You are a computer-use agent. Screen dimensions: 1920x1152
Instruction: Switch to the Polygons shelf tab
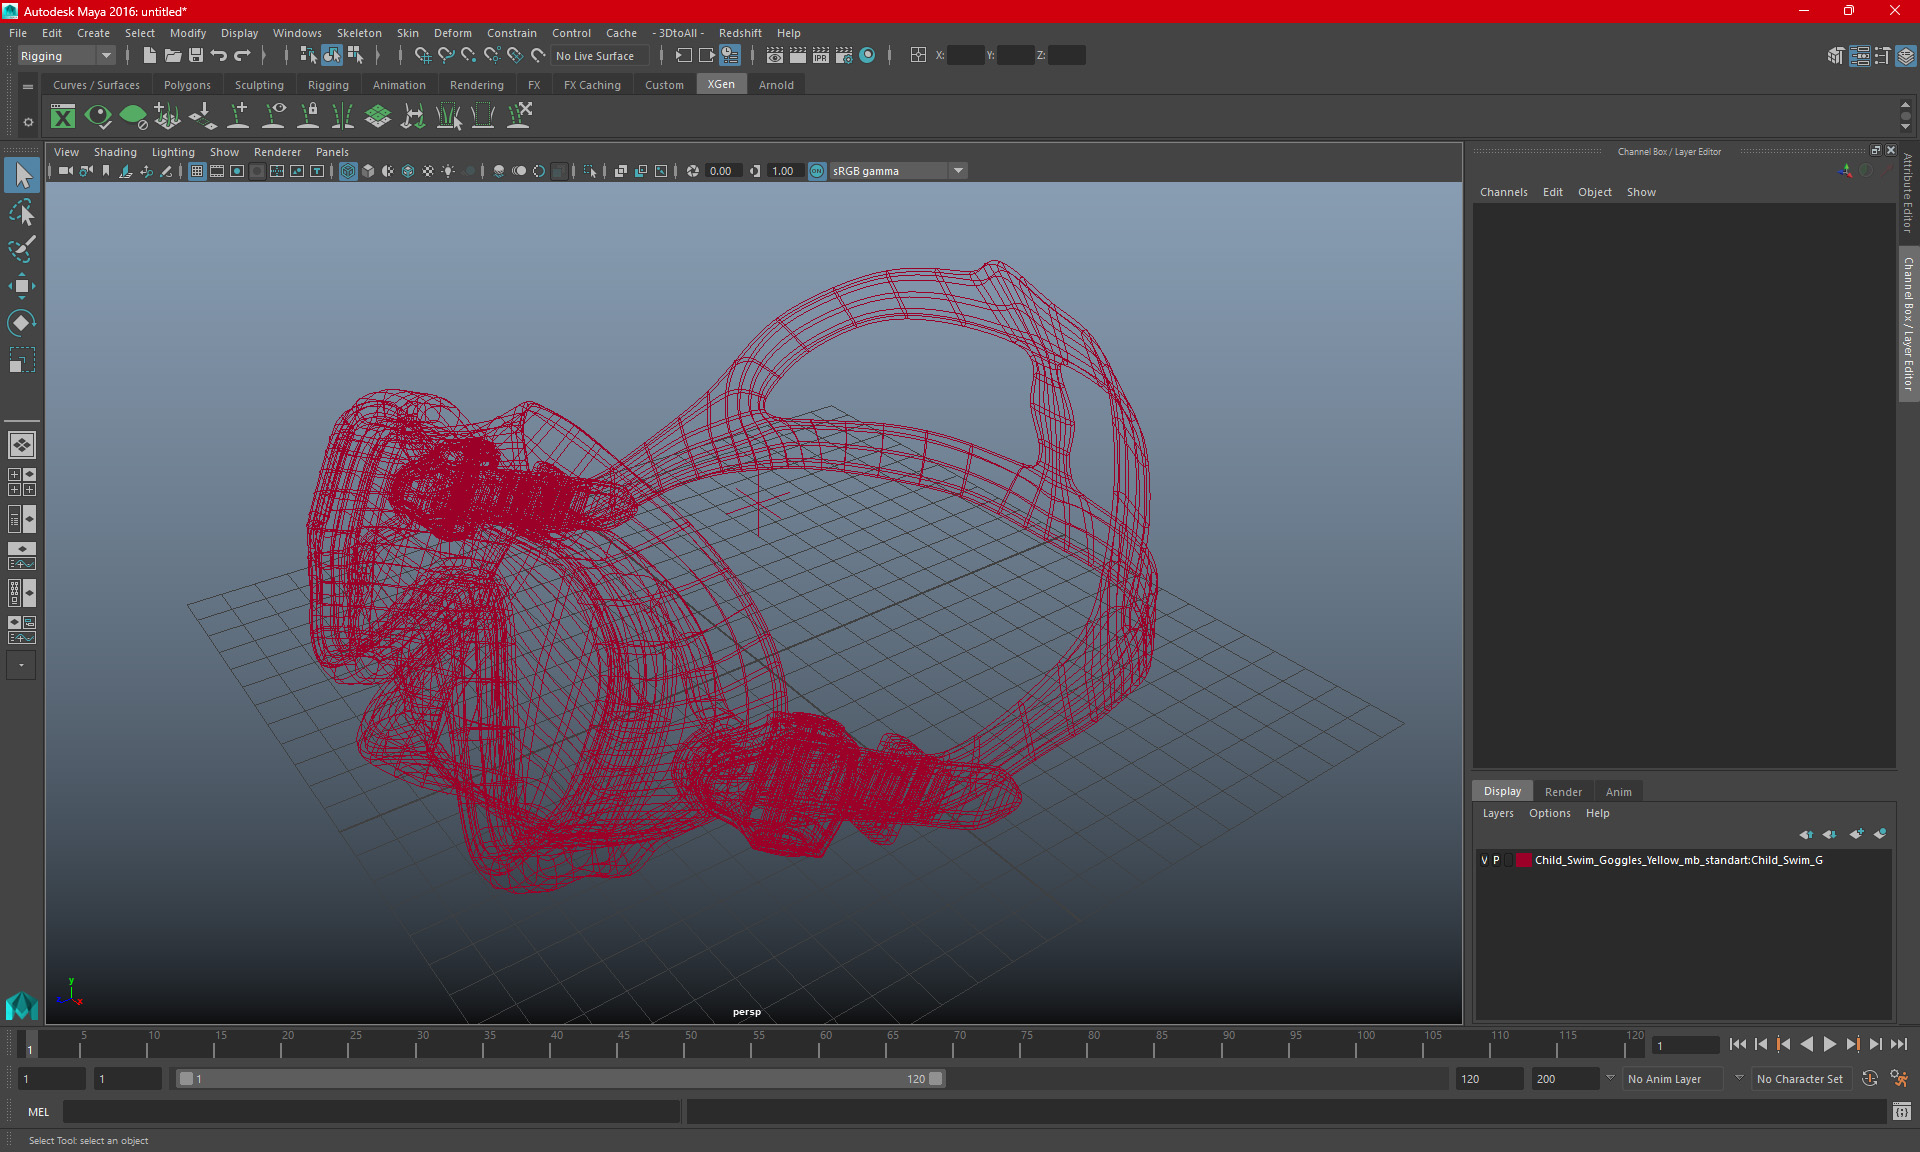pyautogui.click(x=187, y=85)
